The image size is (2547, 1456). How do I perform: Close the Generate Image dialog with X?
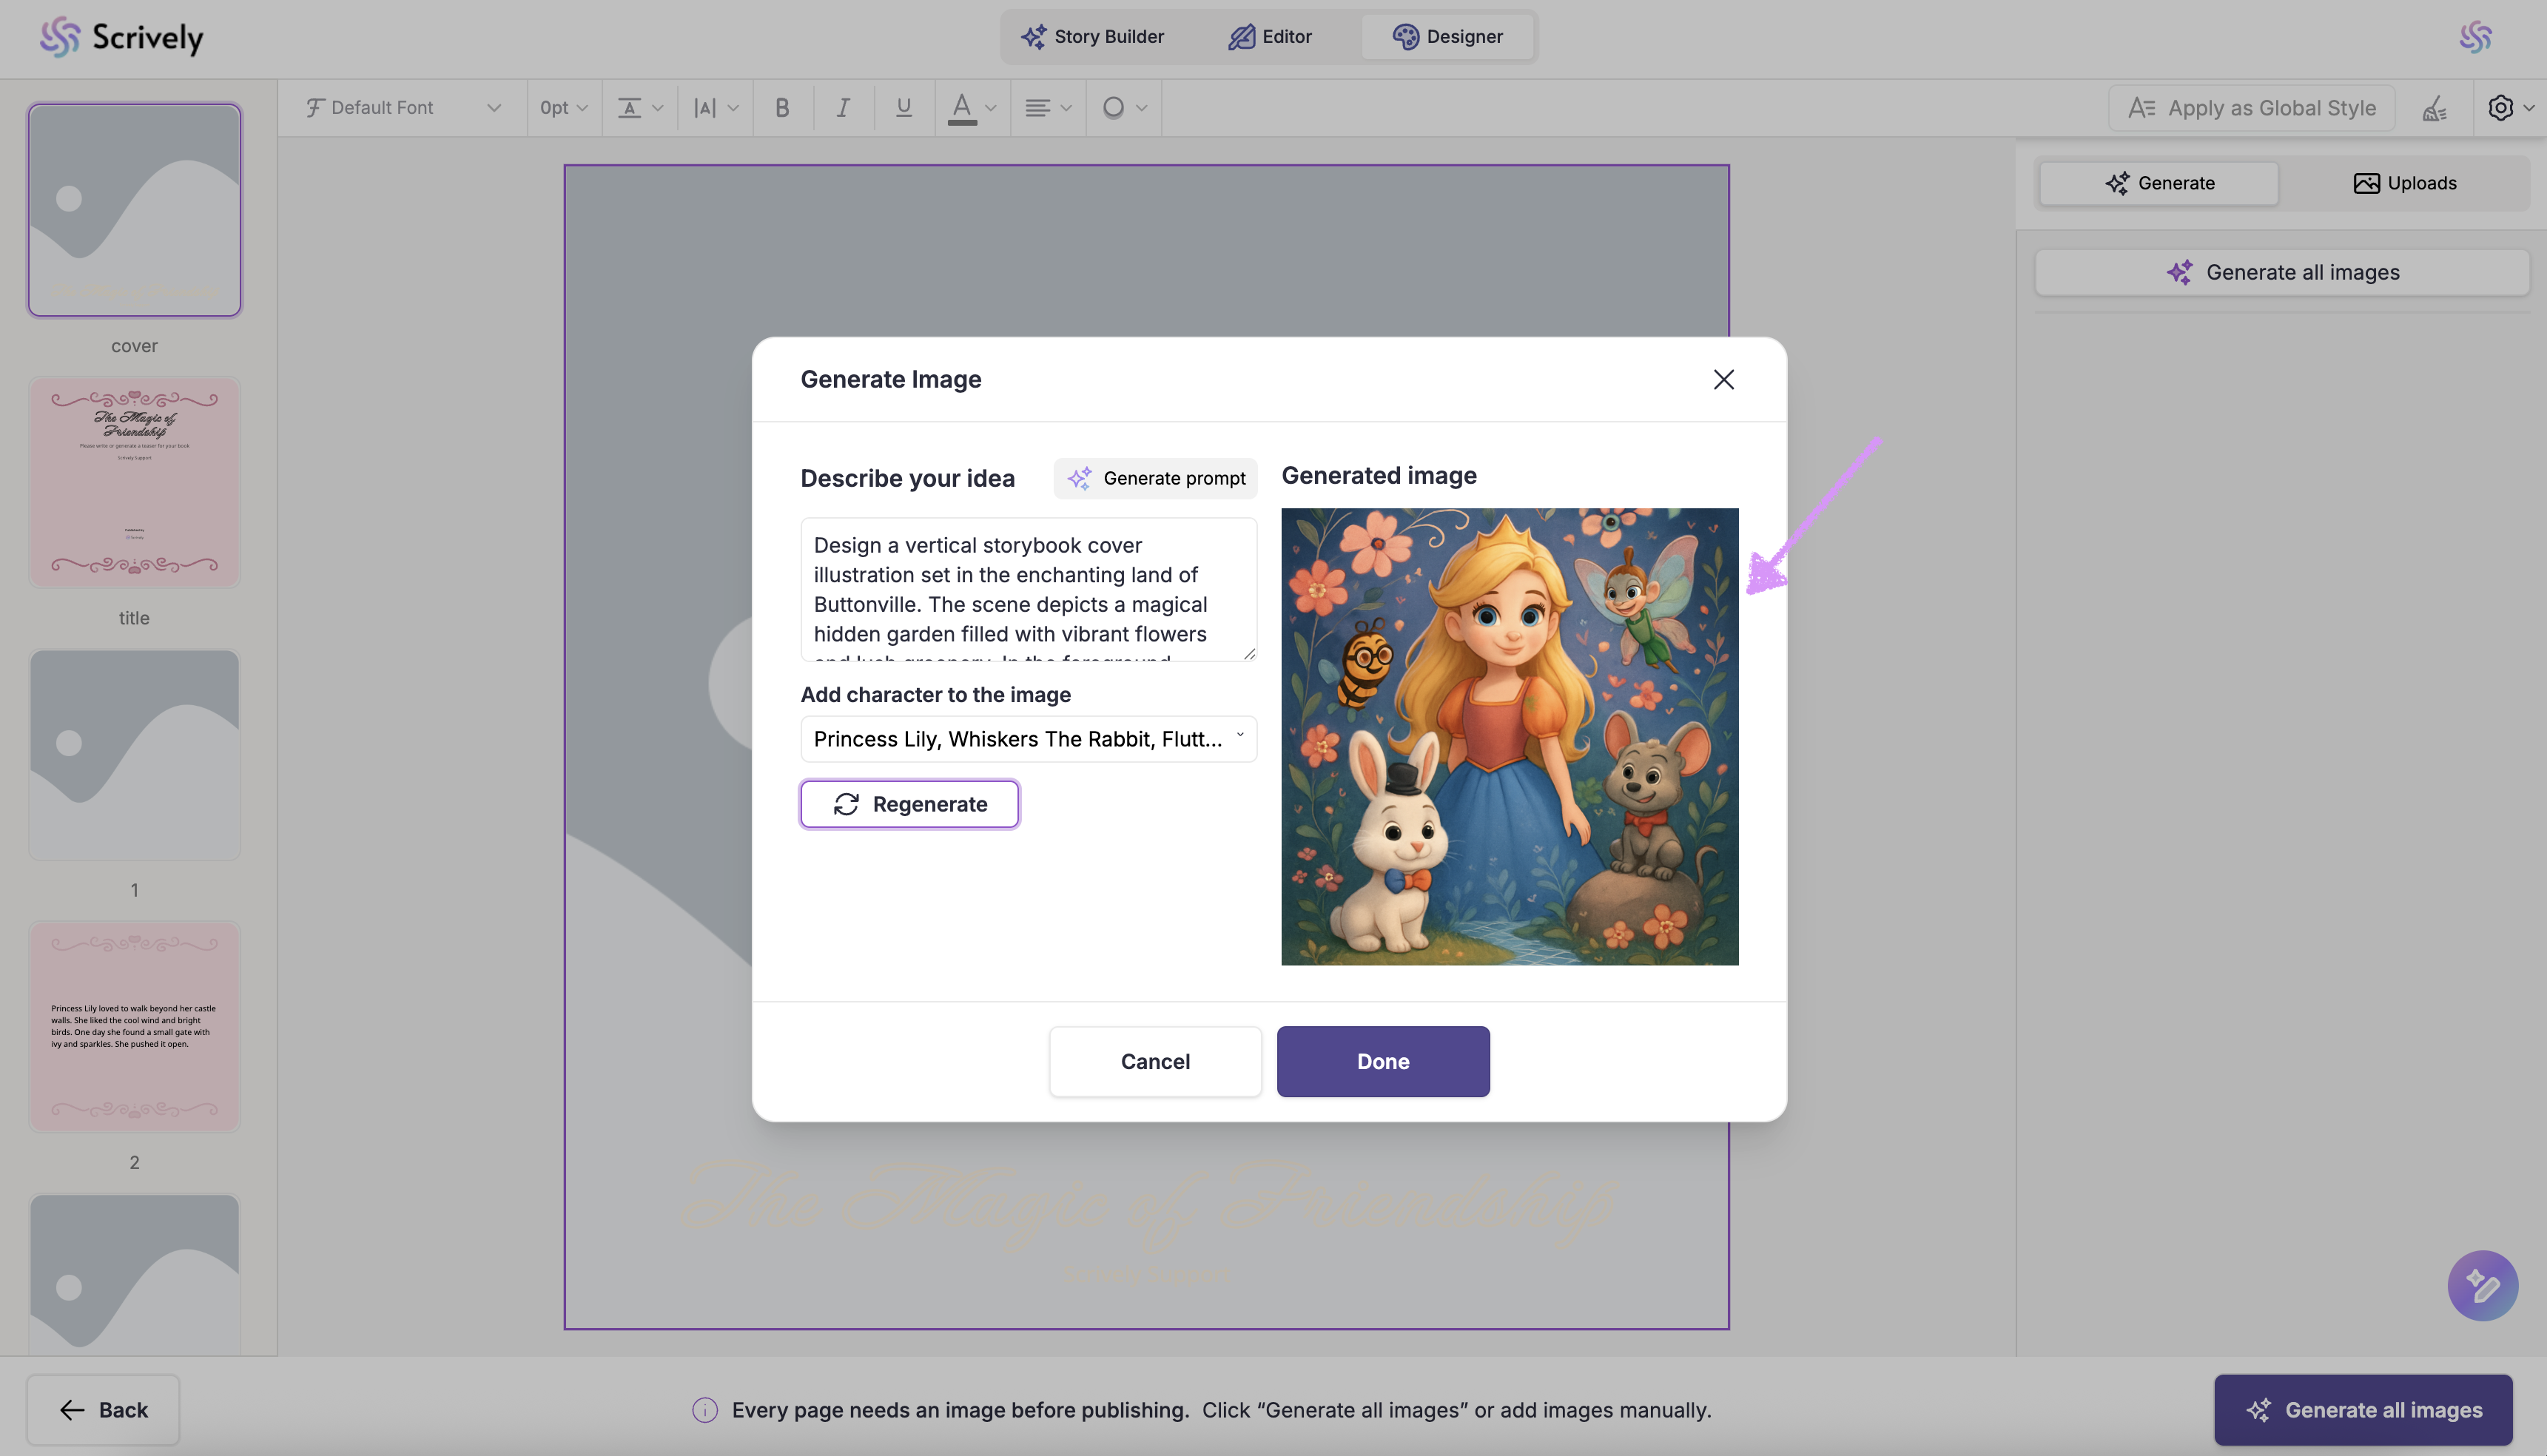click(x=1723, y=380)
